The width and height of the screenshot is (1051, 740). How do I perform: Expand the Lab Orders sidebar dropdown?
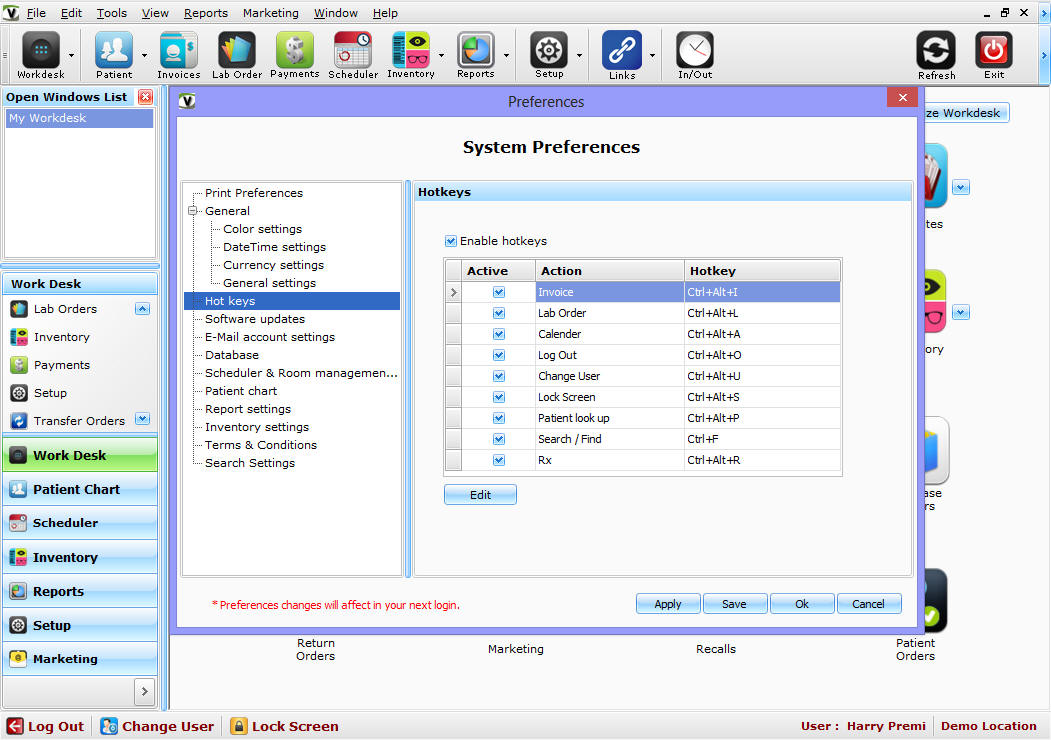click(x=142, y=309)
